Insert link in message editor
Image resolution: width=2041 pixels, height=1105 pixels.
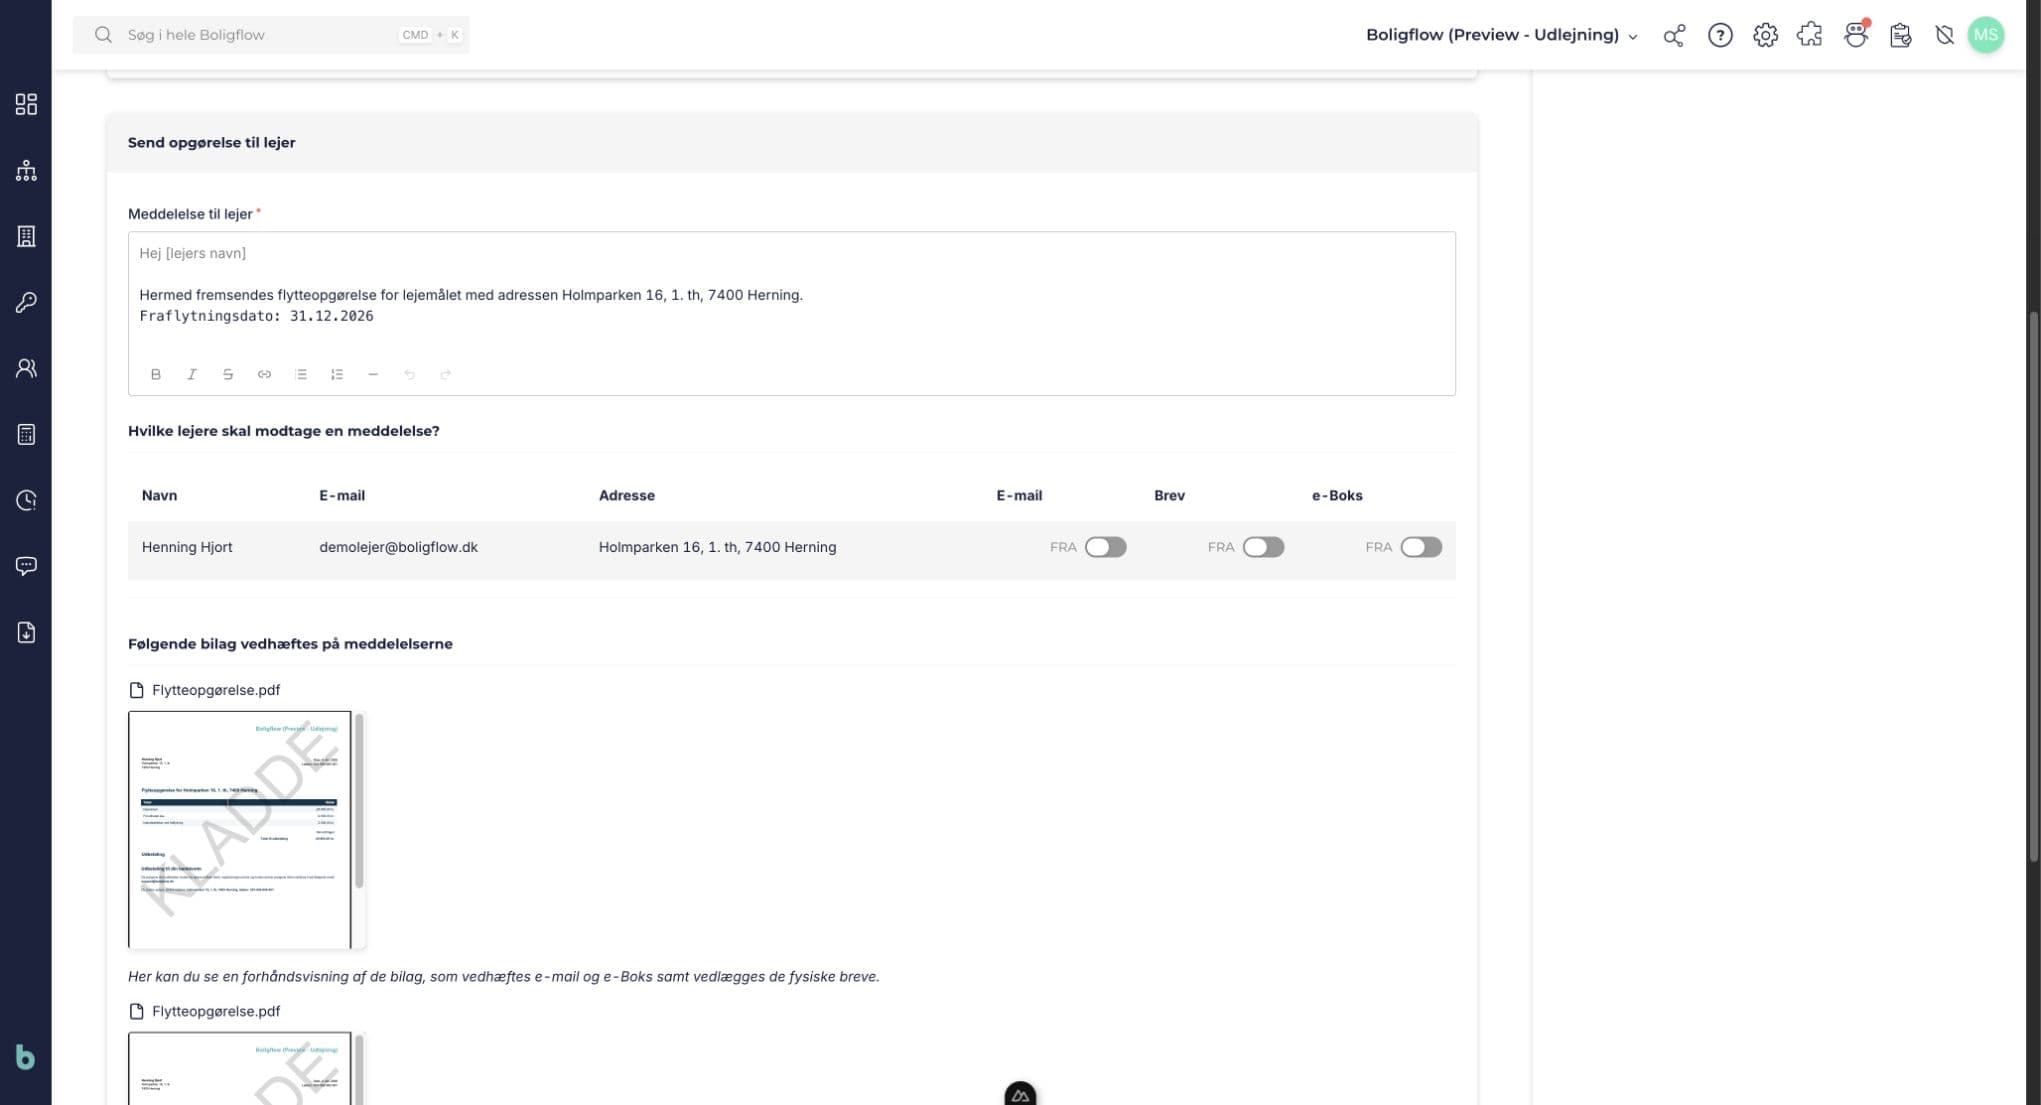(264, 374)
